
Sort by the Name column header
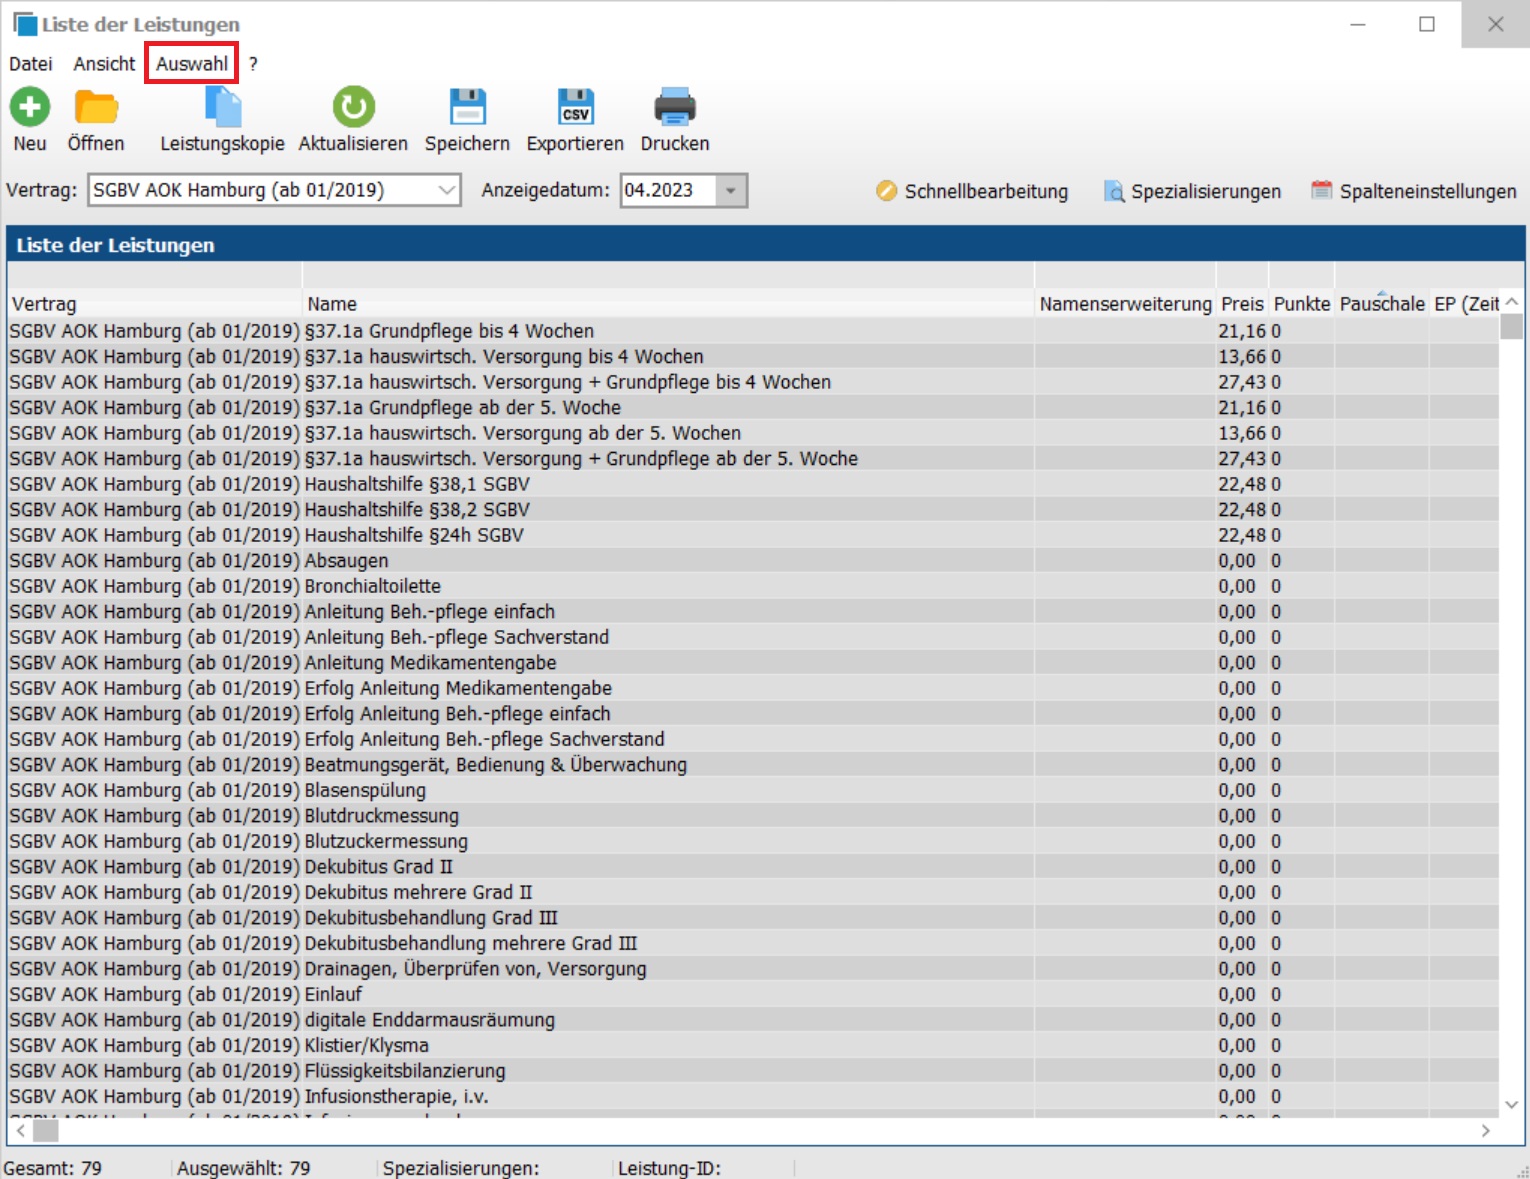coord(668,304)
